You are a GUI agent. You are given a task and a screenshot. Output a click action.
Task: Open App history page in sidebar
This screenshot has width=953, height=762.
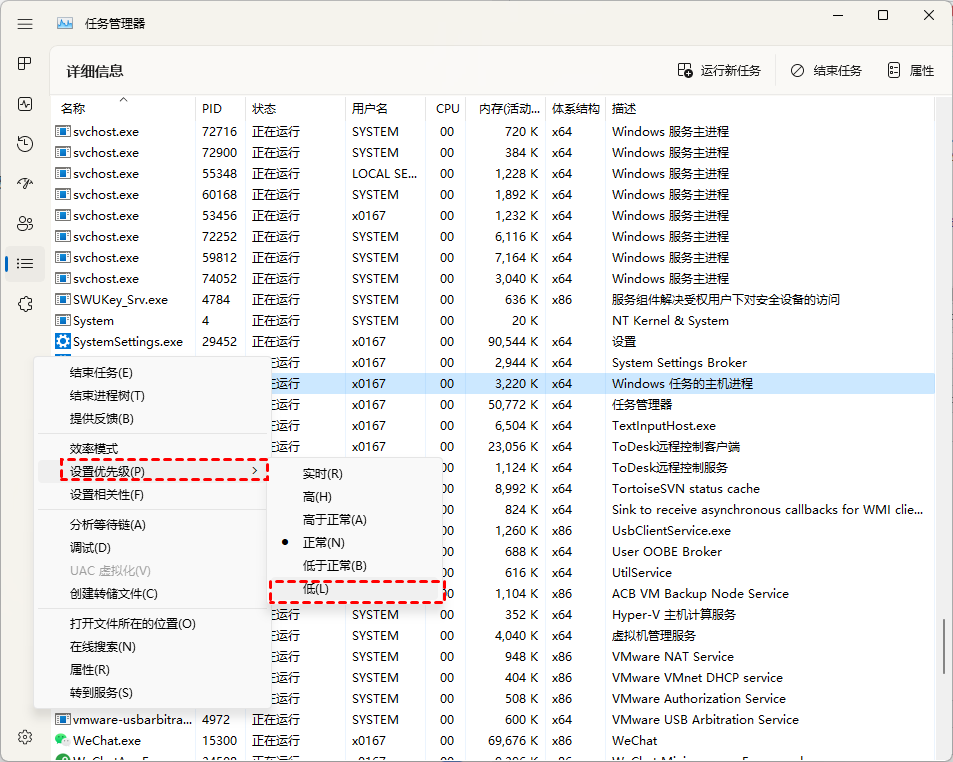coord(25,144)
